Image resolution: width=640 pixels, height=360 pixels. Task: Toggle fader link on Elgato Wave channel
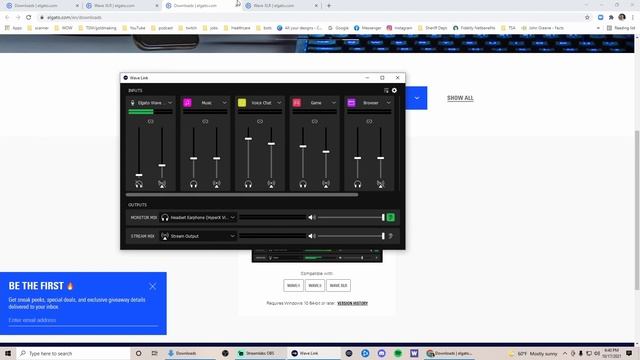pyautogui.click(x=151, y=122)
